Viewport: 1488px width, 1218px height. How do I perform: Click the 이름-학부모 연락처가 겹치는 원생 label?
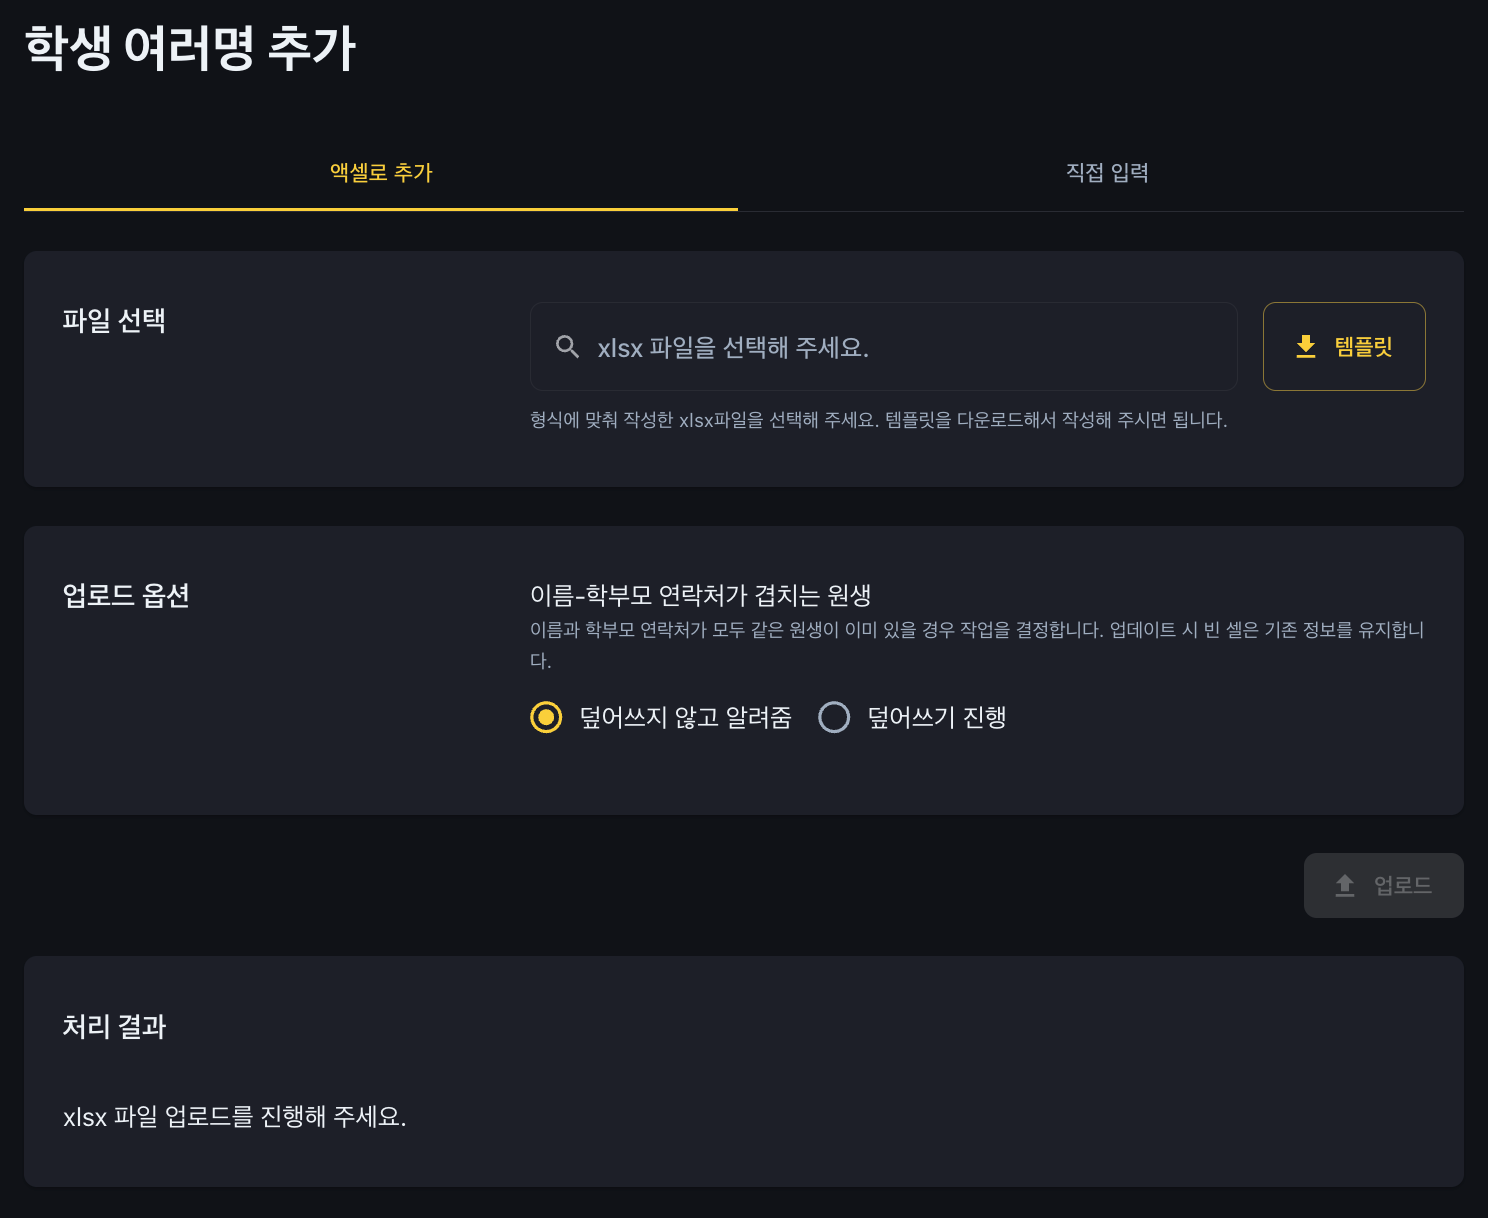click(x=700, y=595)
